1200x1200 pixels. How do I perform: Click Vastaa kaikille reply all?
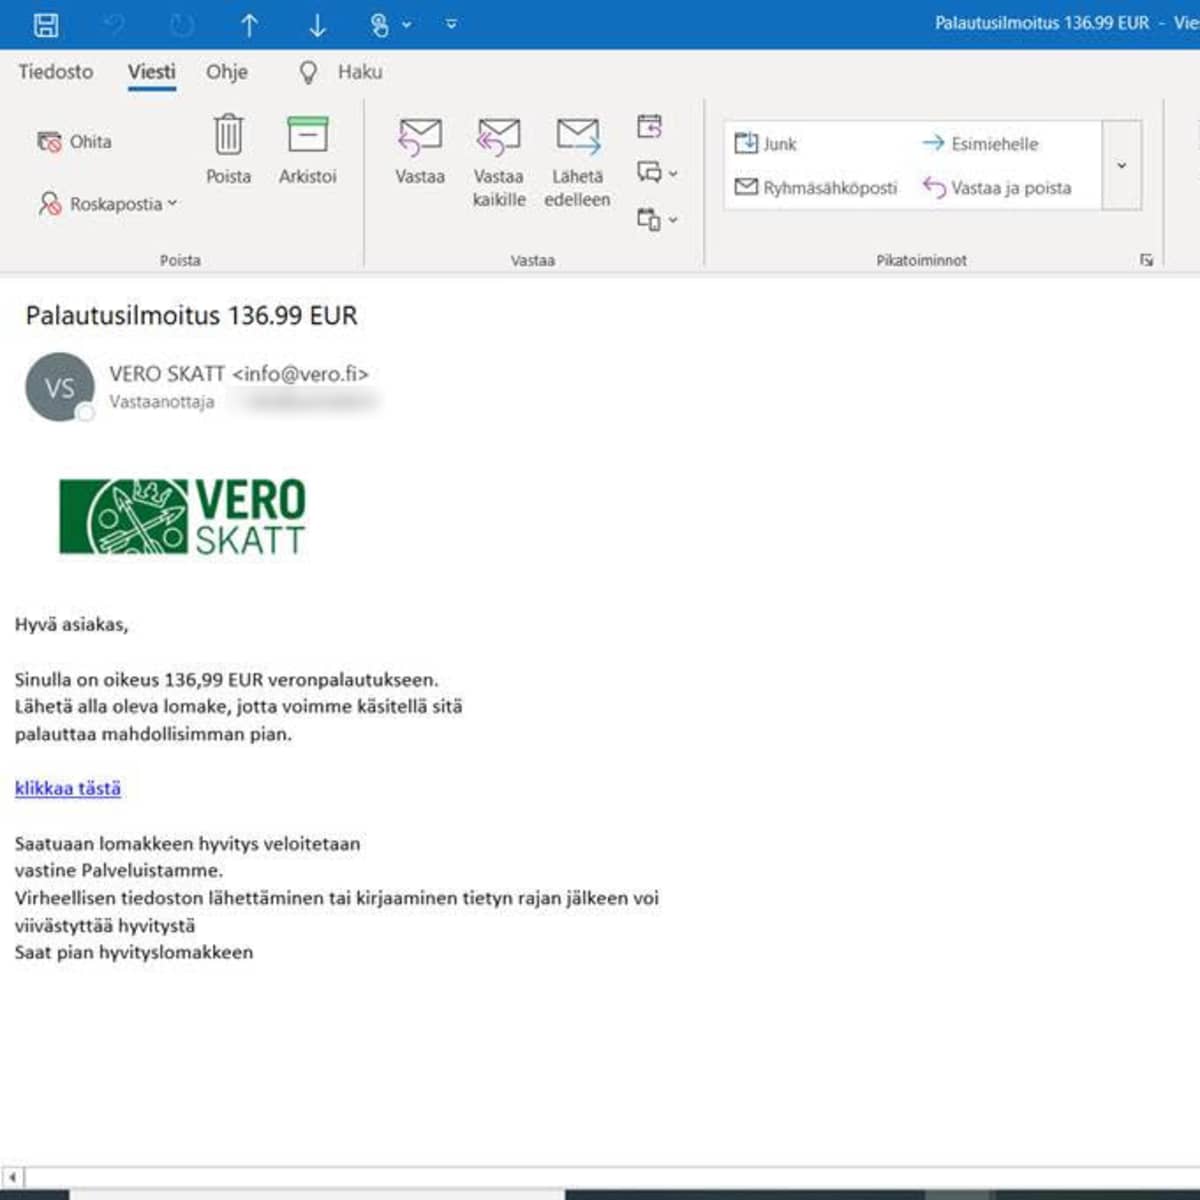coord(499,162)
